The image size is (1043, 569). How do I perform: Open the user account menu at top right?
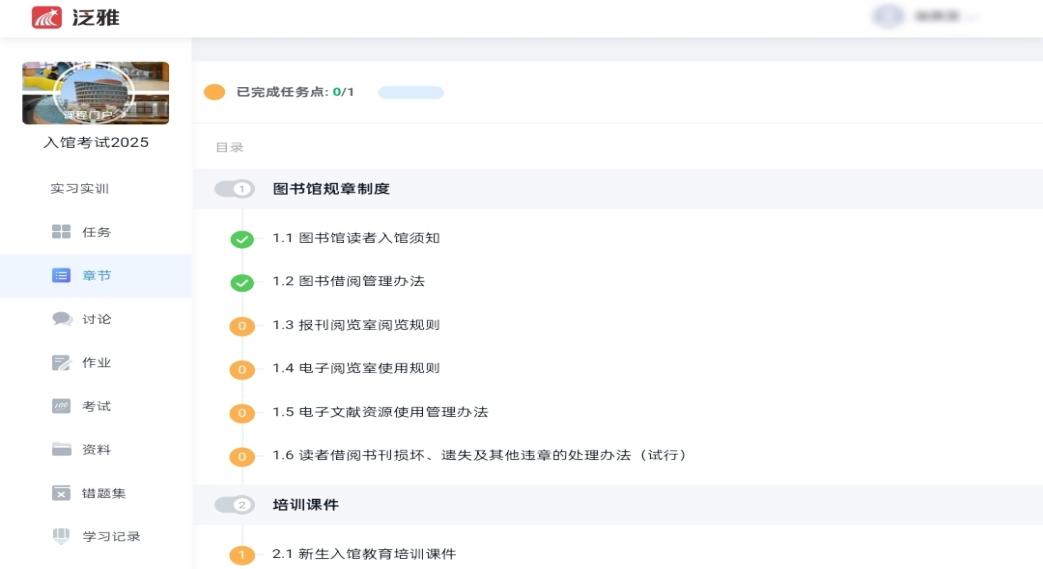pos(925,17)
